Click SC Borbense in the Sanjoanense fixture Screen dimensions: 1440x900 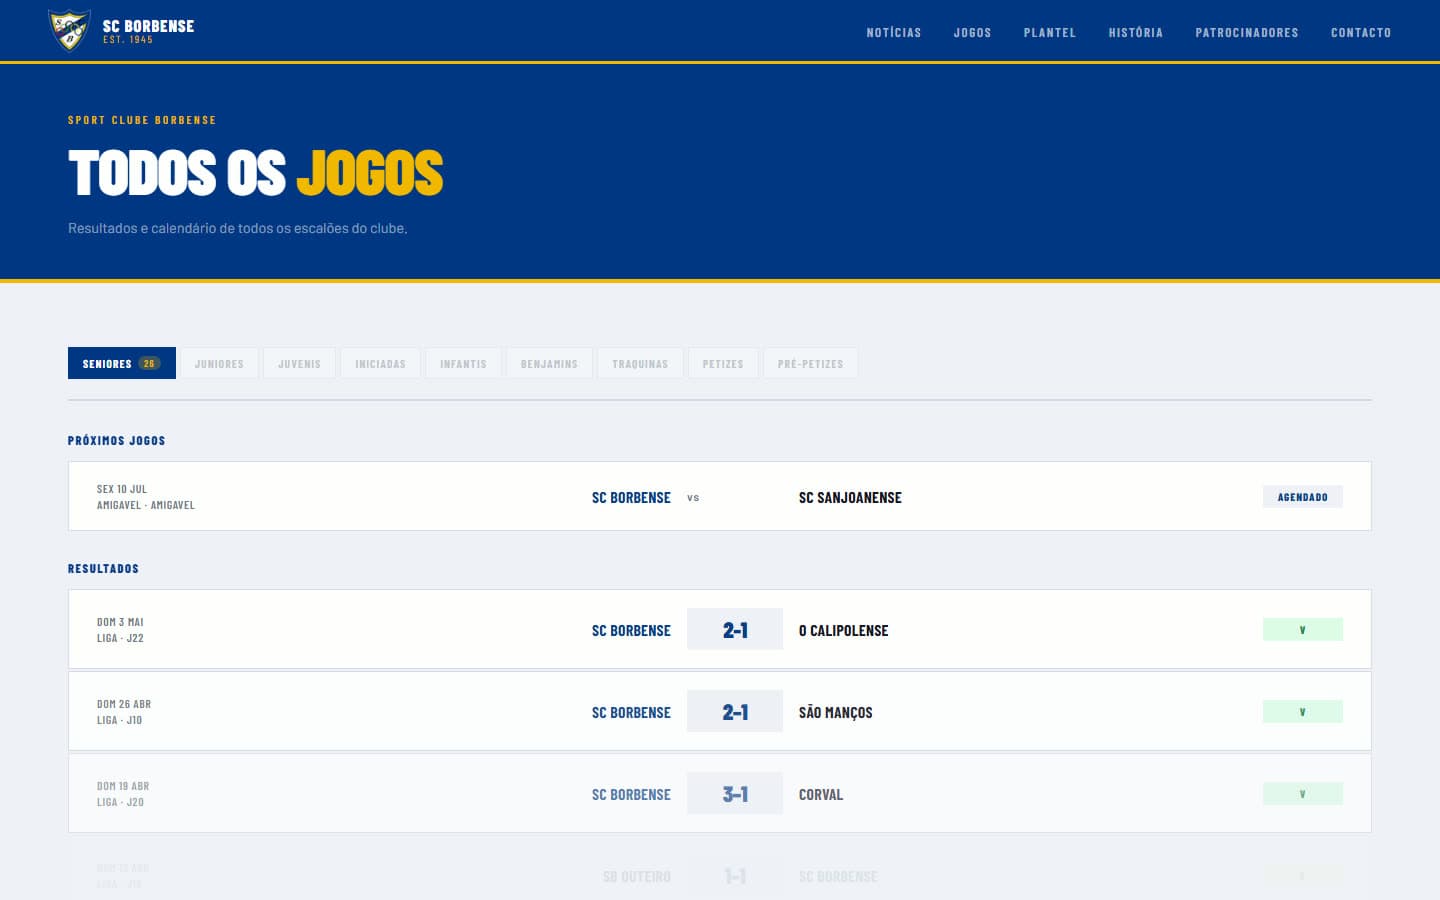click(x=631, y=497)
